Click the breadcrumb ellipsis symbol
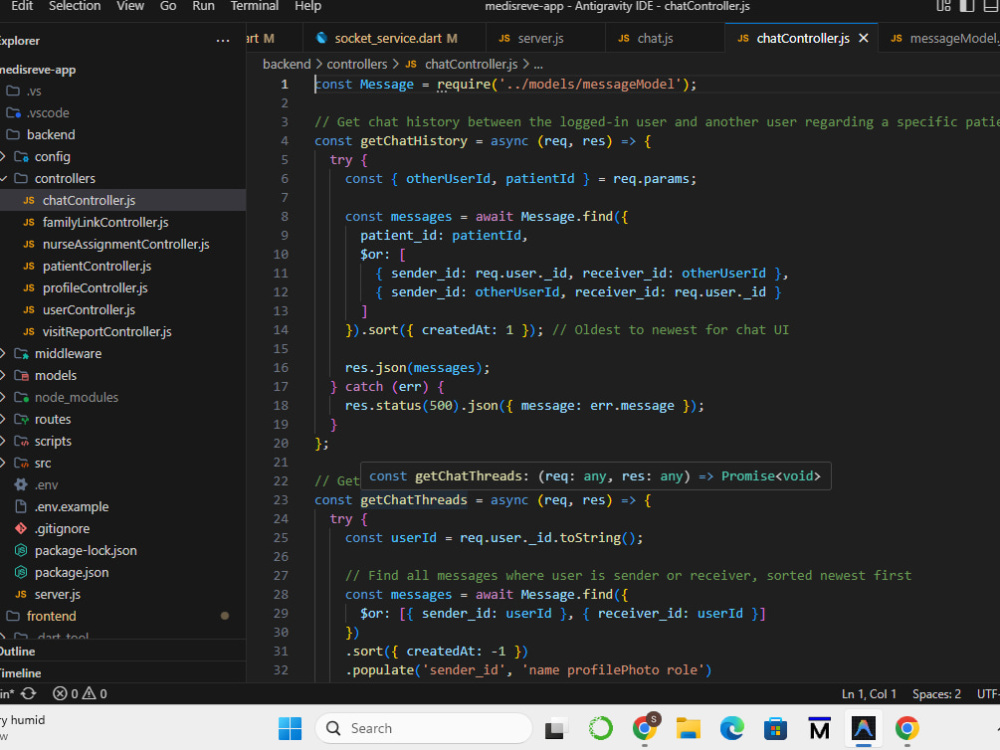Image resolution: width=1000 pixels, height=750 pixels. click(538, 64)
